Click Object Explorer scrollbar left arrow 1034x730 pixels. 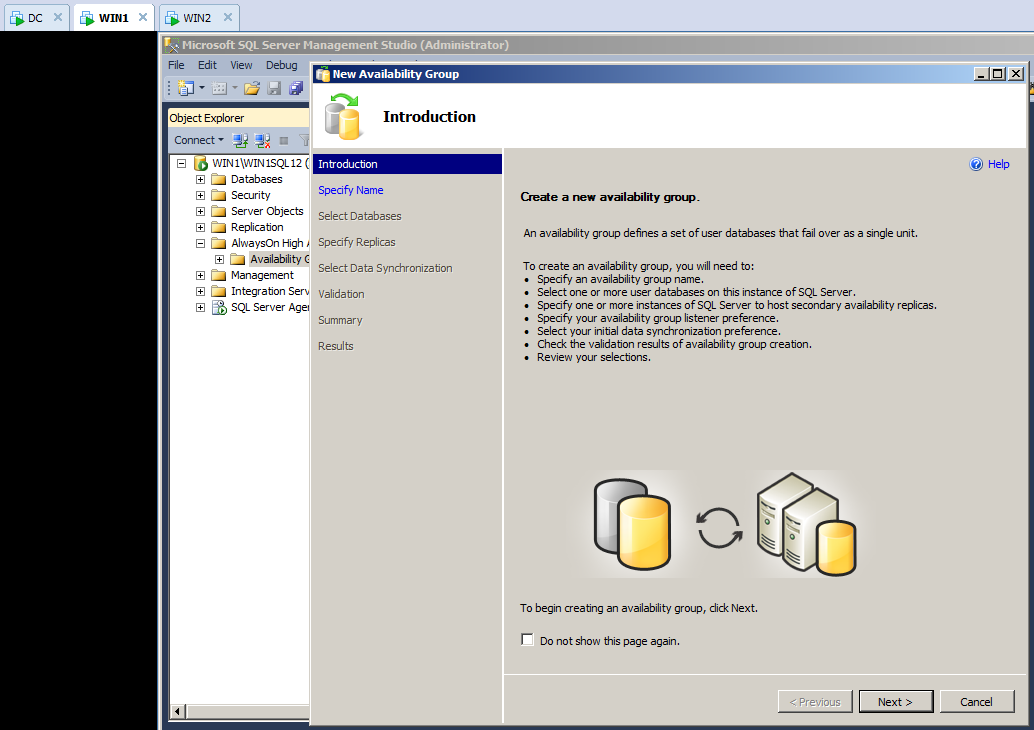[x=177, y=711]
